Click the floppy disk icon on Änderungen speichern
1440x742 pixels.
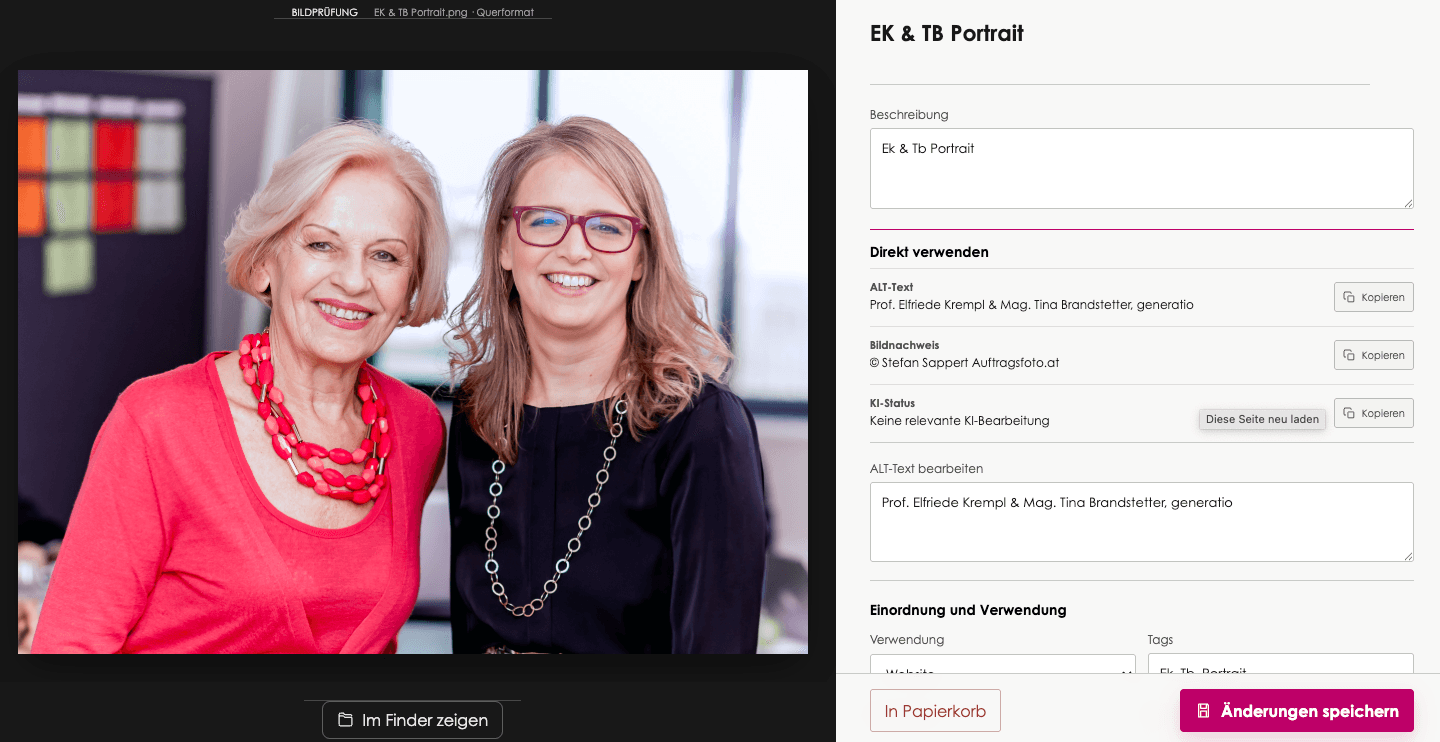1203,711
